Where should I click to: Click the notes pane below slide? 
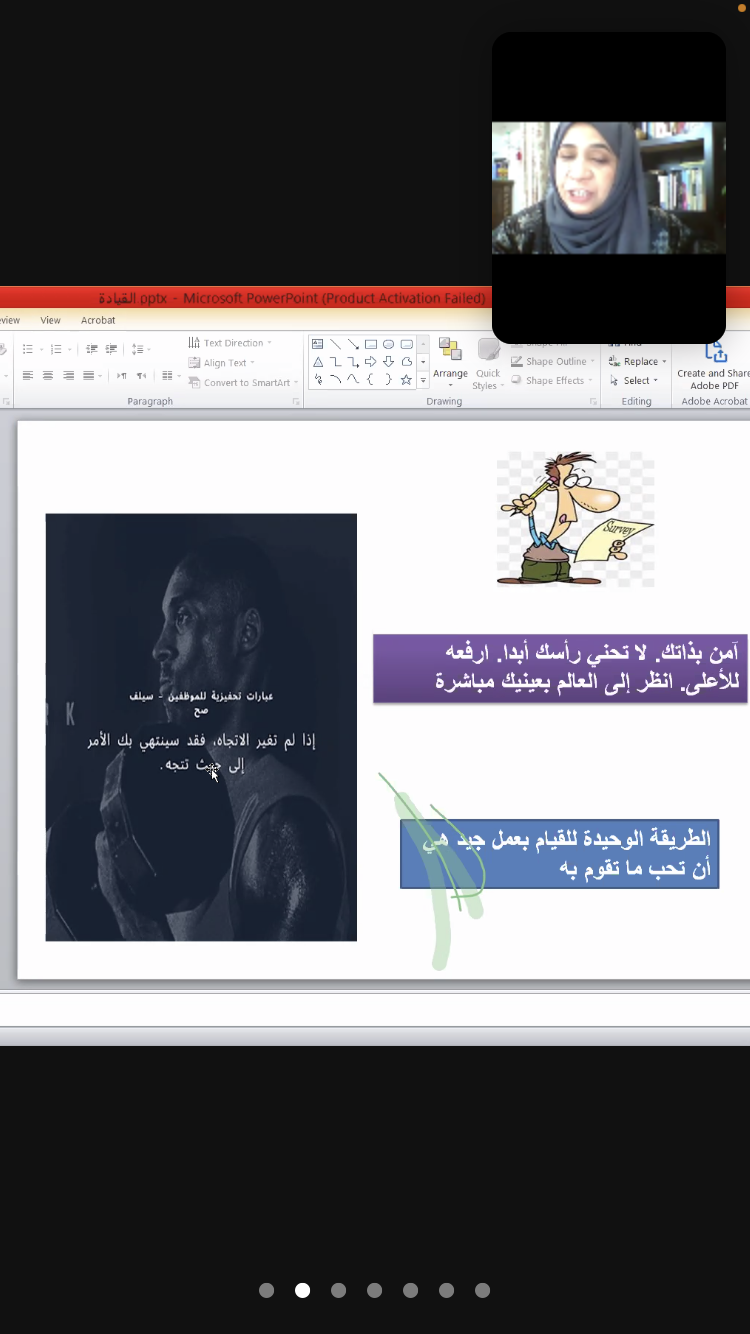(x=375, y=1010)
